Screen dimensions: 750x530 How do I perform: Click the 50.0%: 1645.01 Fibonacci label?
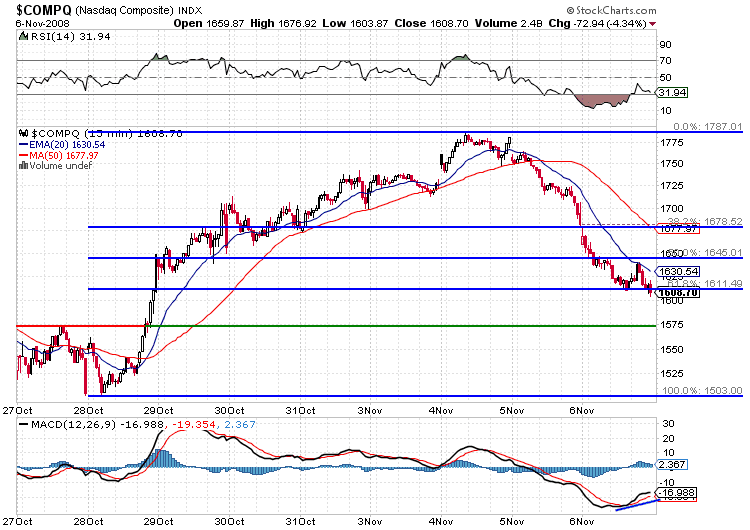pyautogui.click(x=705, y=252)
